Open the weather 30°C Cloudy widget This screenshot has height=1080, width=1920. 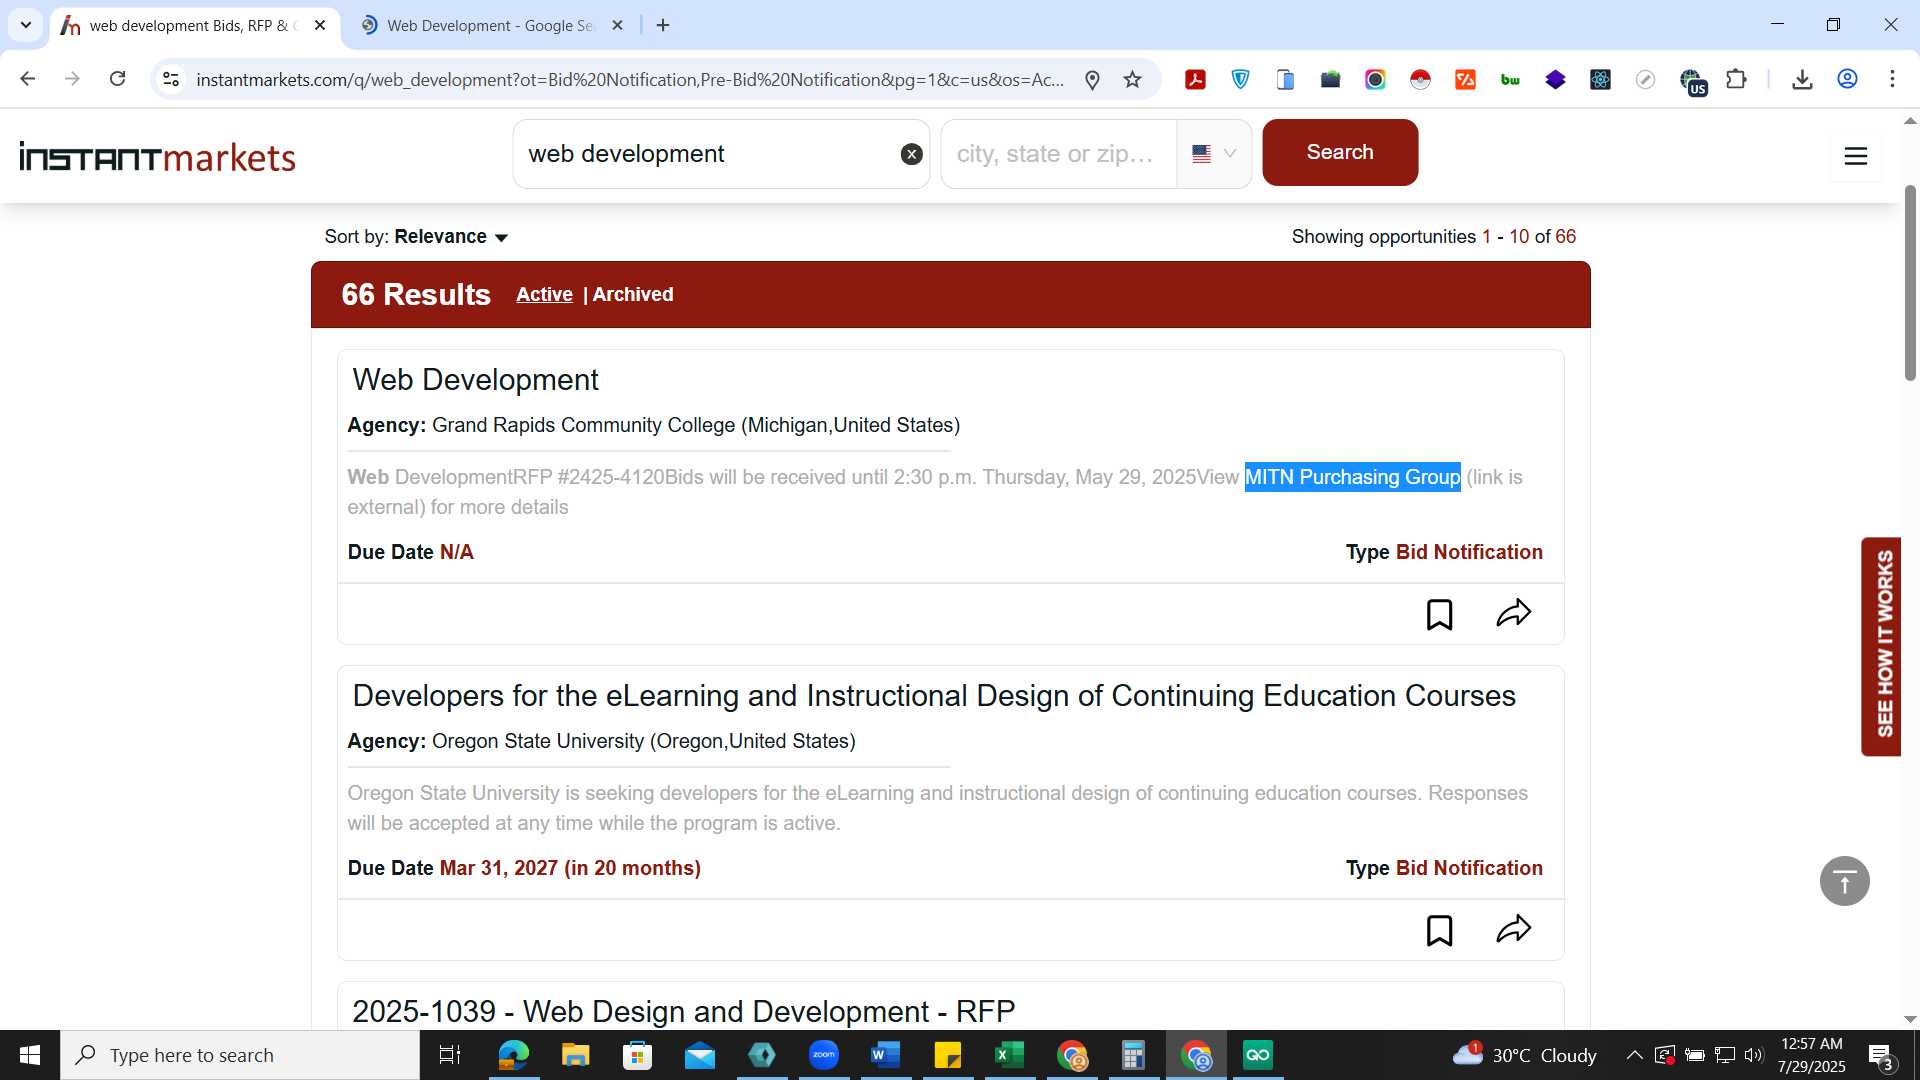point(1525,1055)
